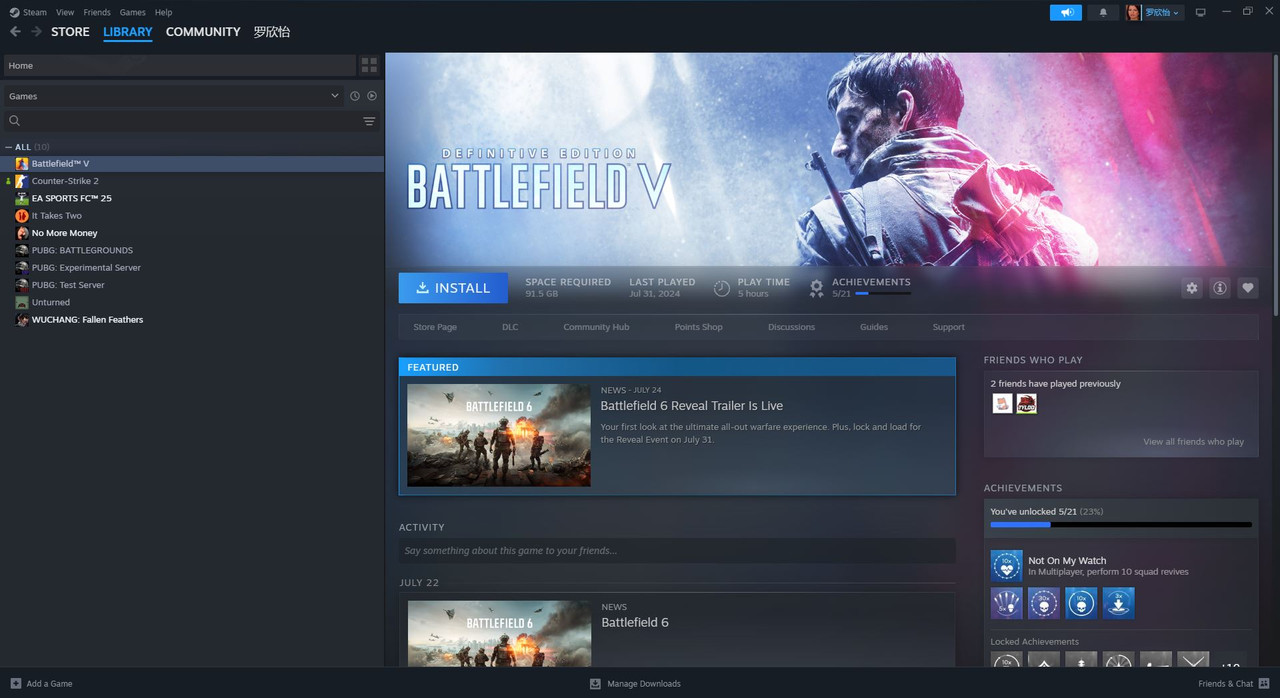Click the 30x skull achievement badge
Image resolution: width=1280 pixels, height=698 pixels.
(x=1043, y=603)
